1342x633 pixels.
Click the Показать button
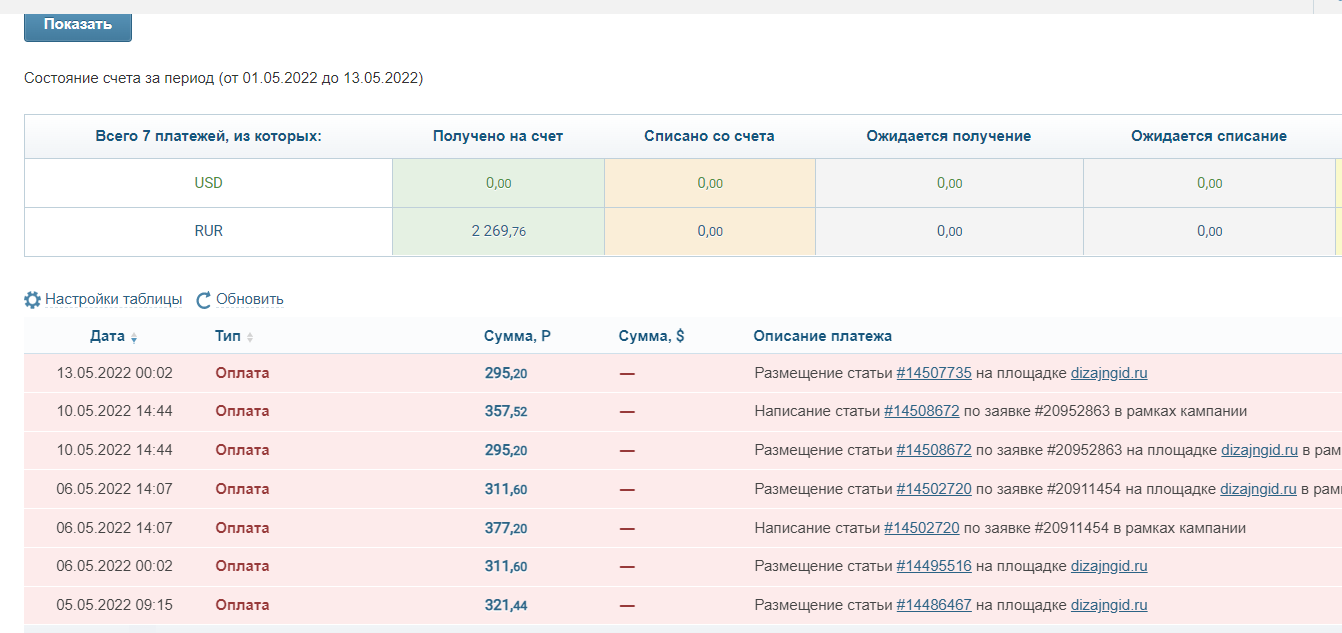77,24
